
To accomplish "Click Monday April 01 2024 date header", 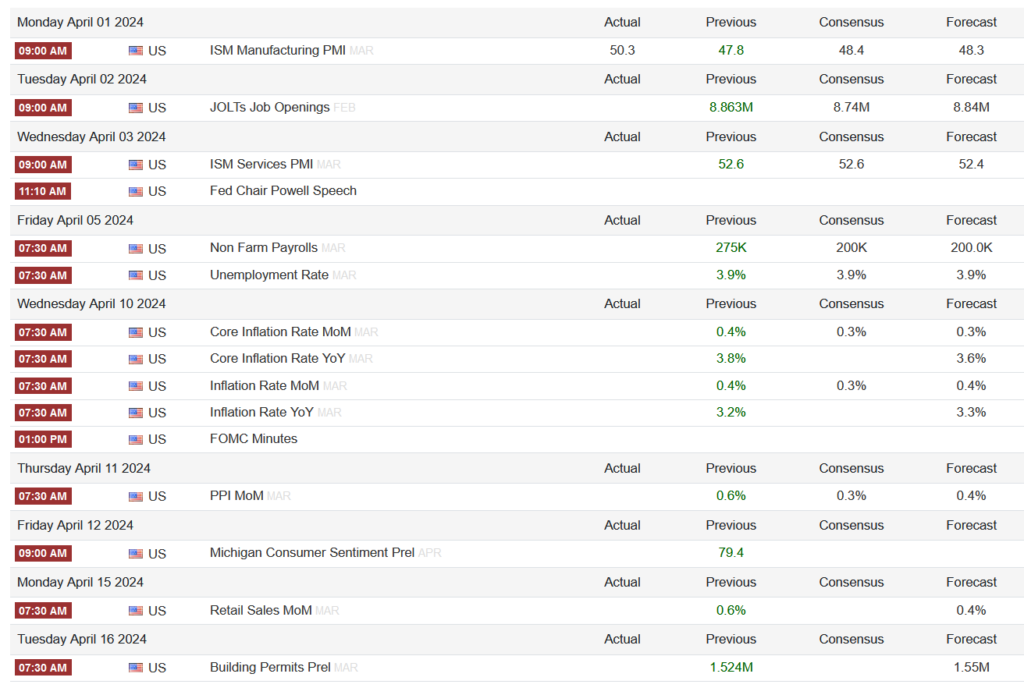I will tap(79, 22).
